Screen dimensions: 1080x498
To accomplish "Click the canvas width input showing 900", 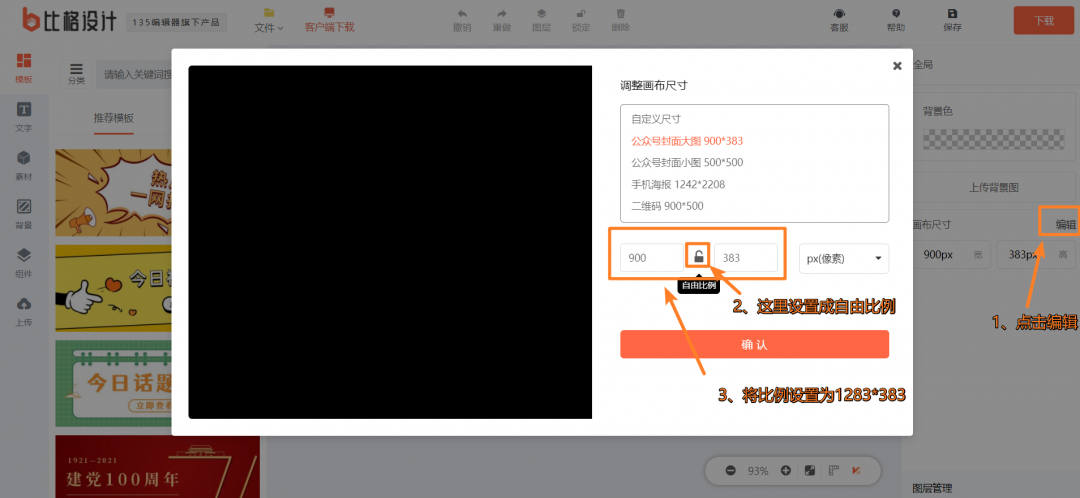I will (x=651, y=258).
